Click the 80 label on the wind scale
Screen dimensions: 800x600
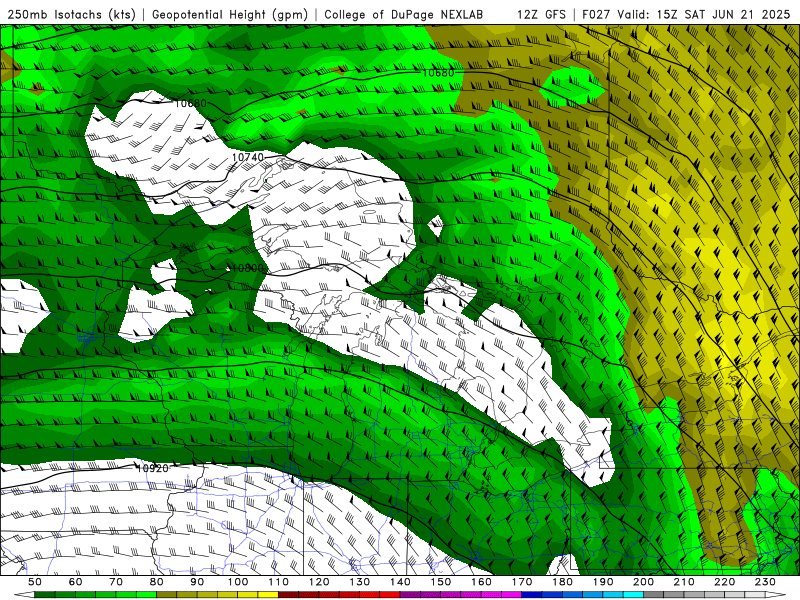(x=157, y=582)
